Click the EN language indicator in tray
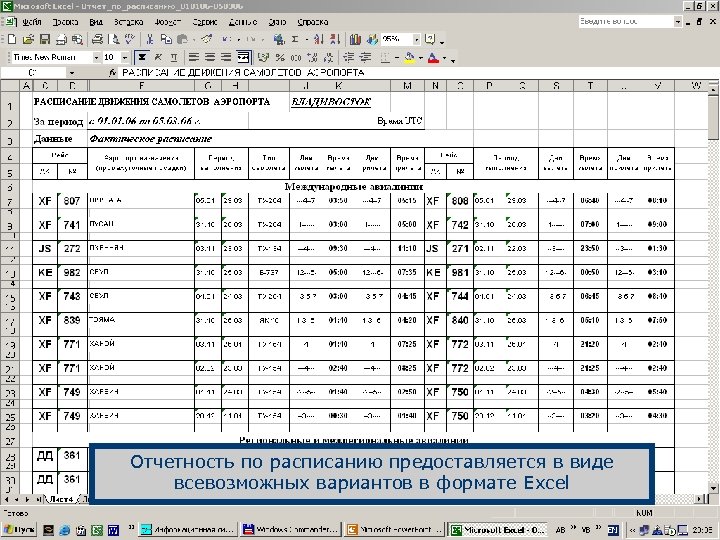The image size is (720, 540). 613,530
